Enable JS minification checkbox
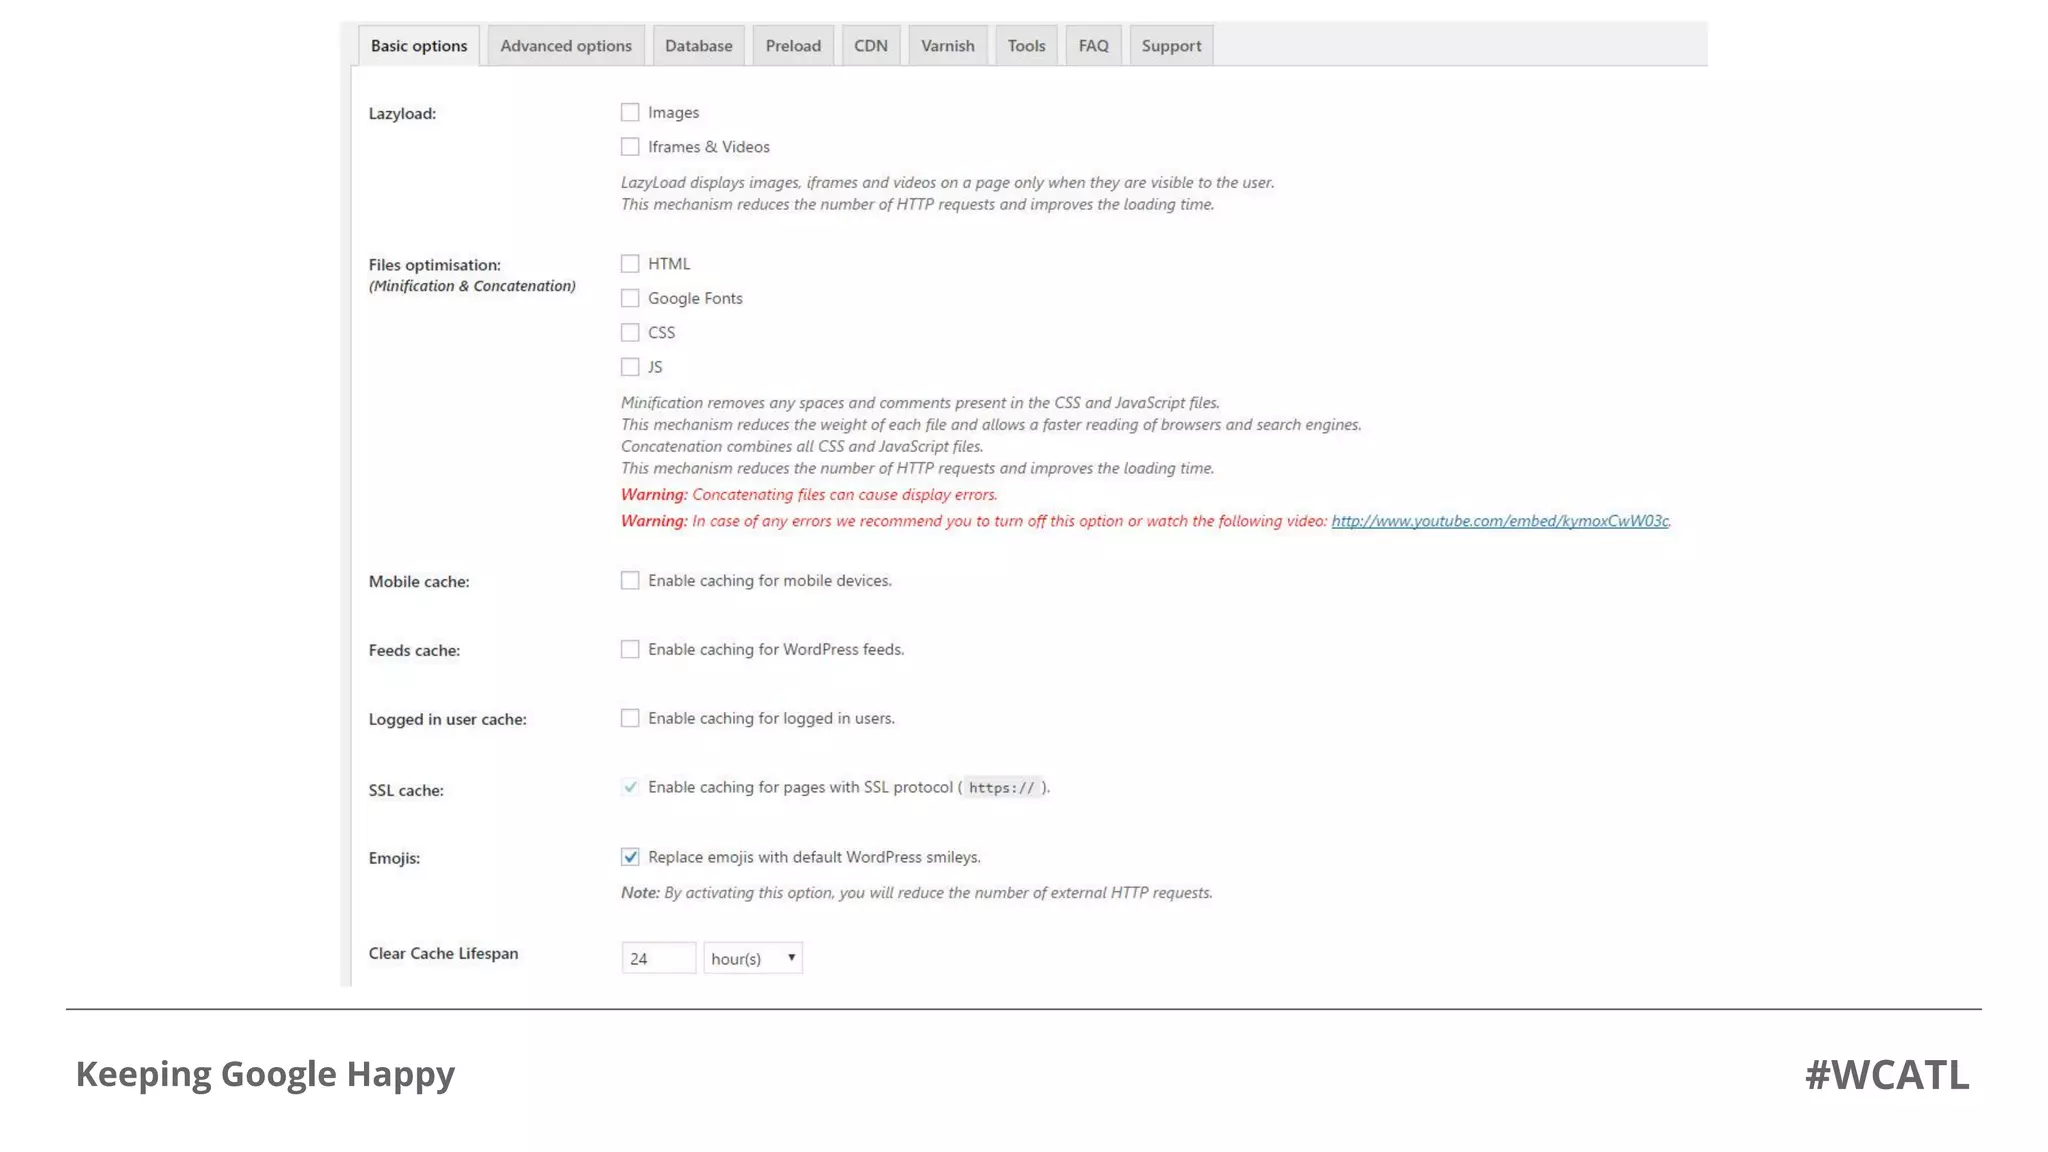Screen dimensions: 2048x1152 (x=630, y=367)
